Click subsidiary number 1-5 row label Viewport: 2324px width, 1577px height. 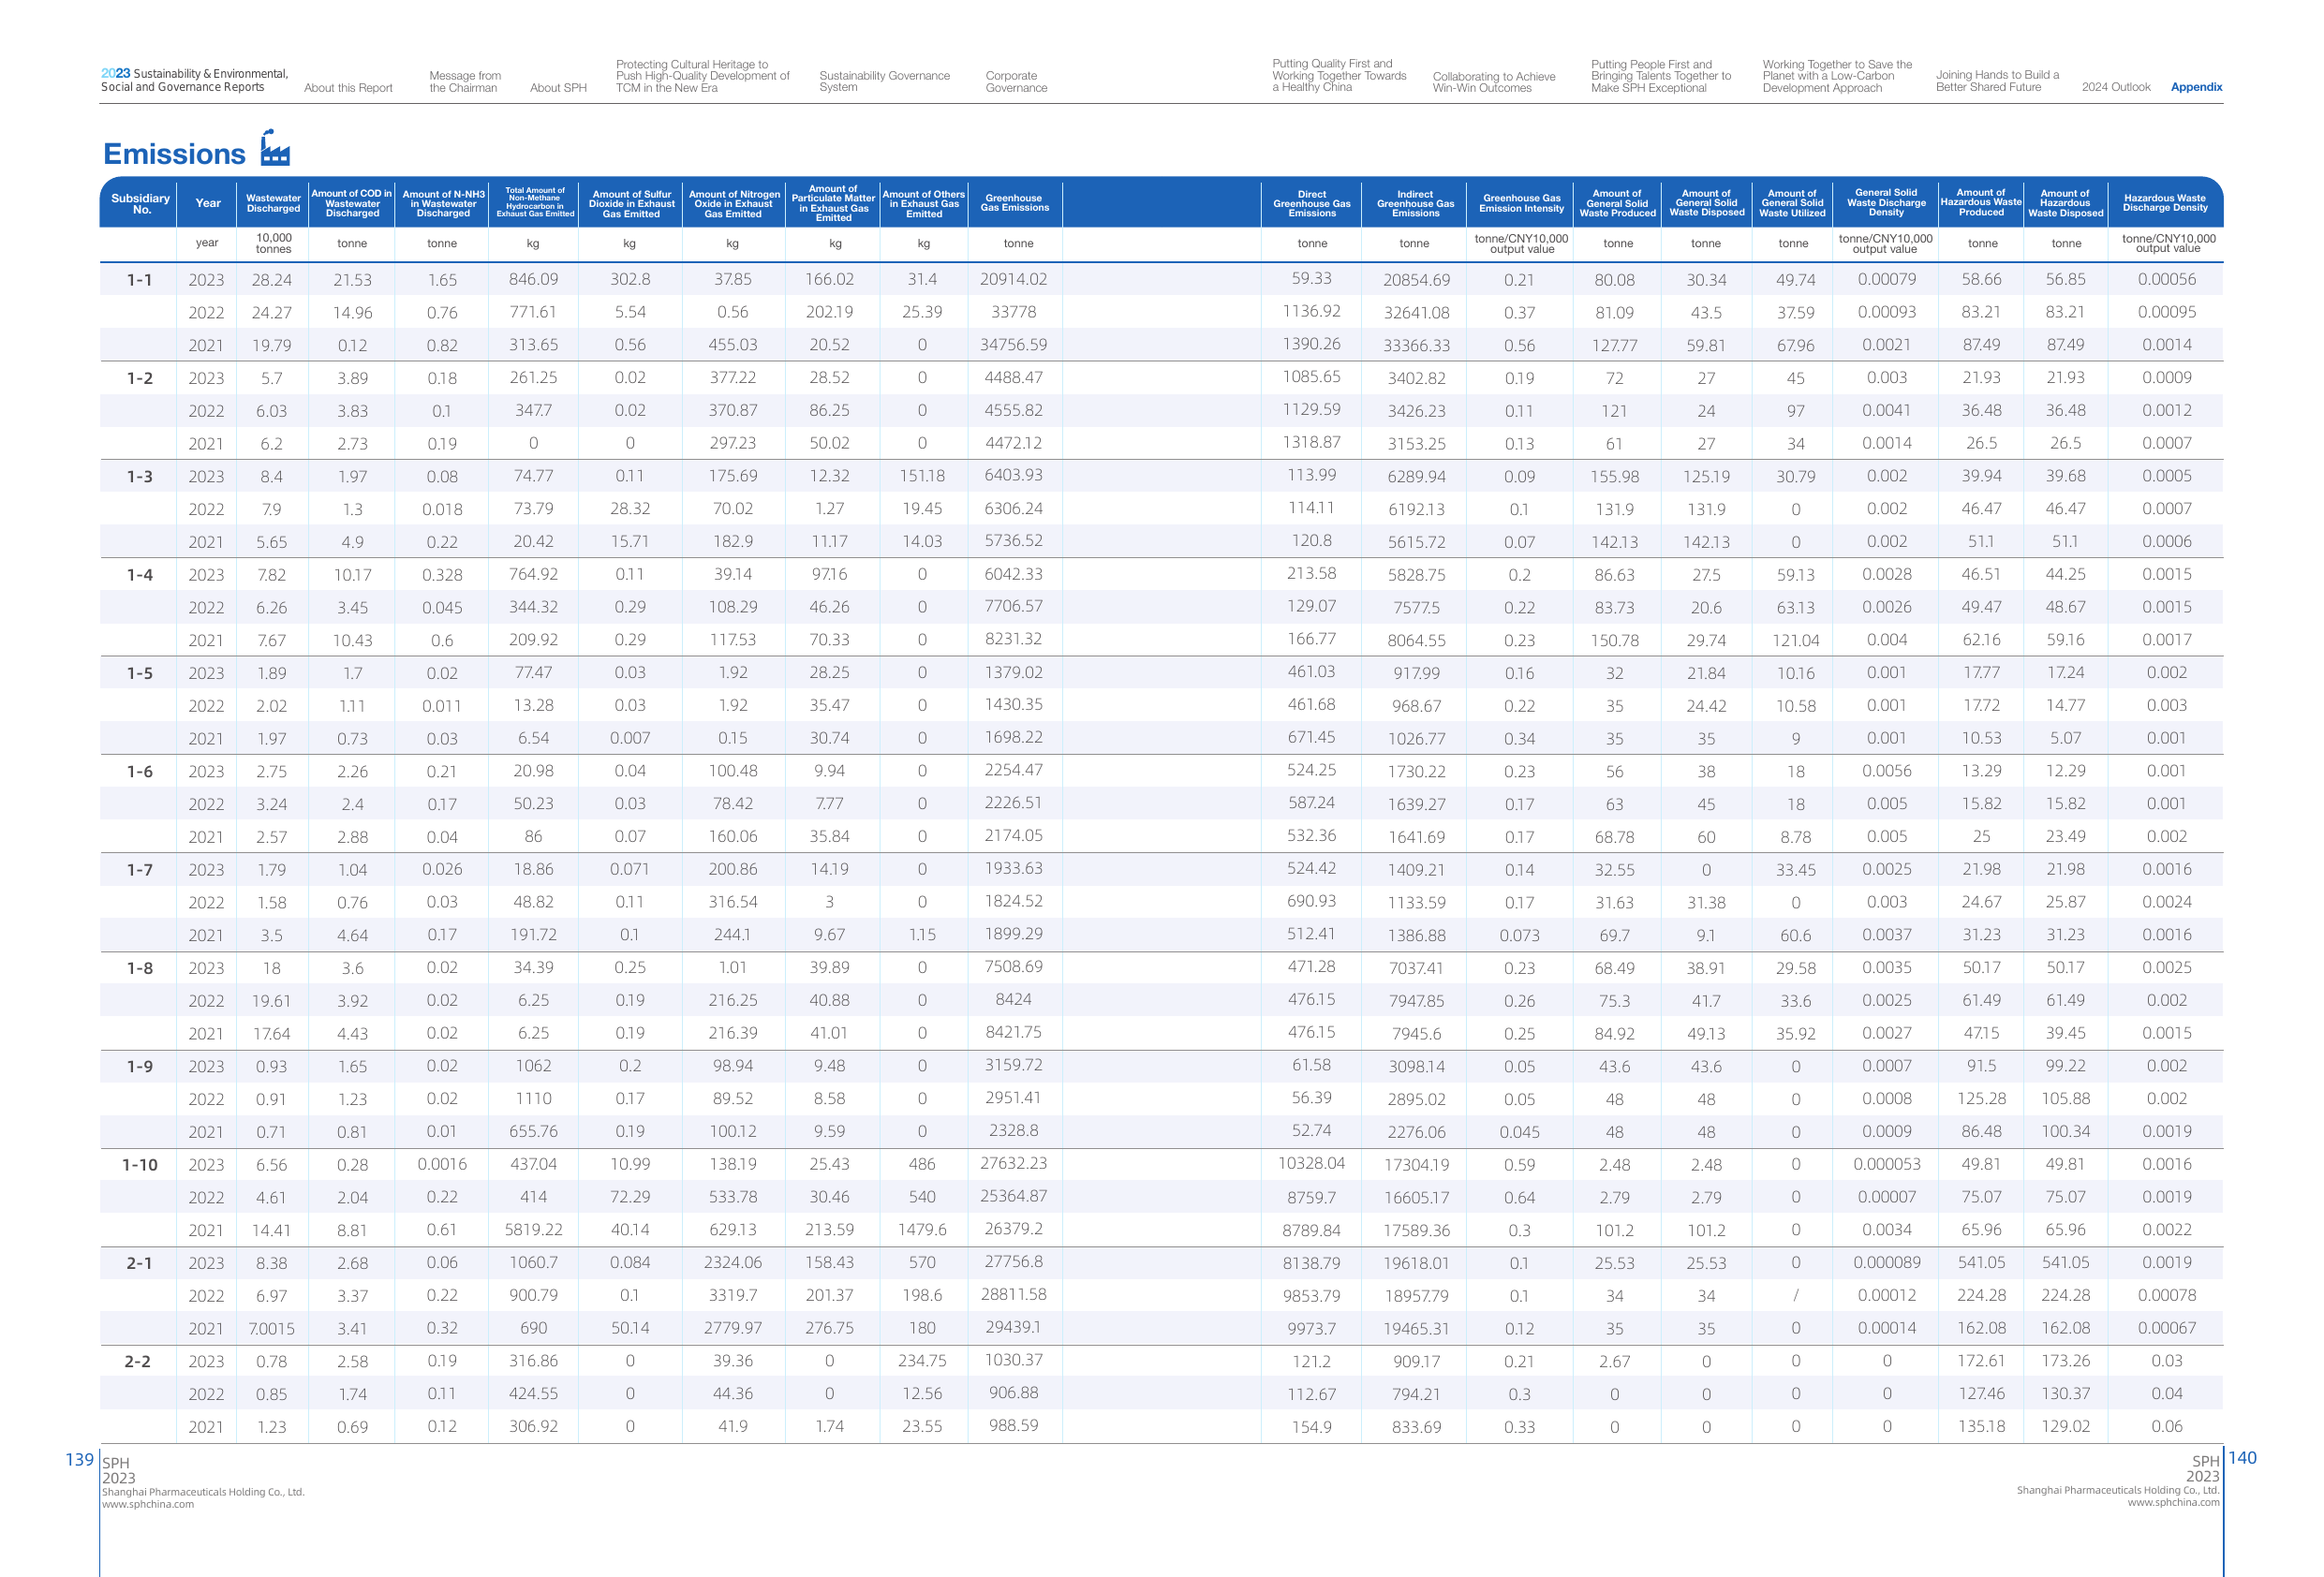[x=139, y=673]
